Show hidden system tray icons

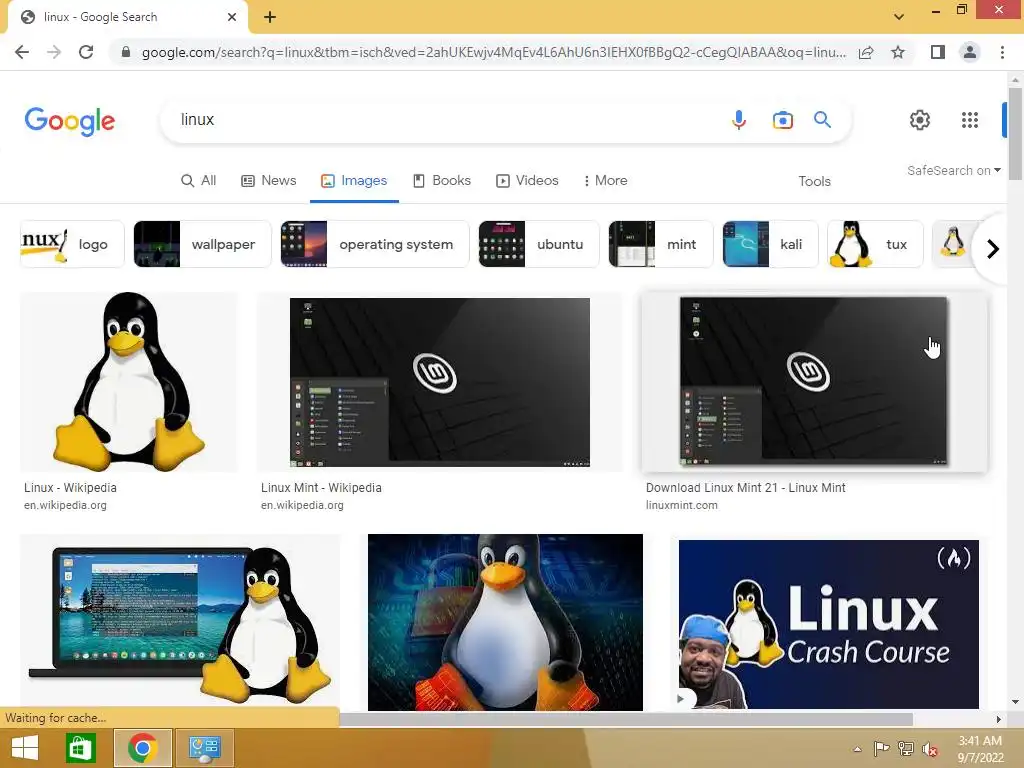tap(857, 749)
